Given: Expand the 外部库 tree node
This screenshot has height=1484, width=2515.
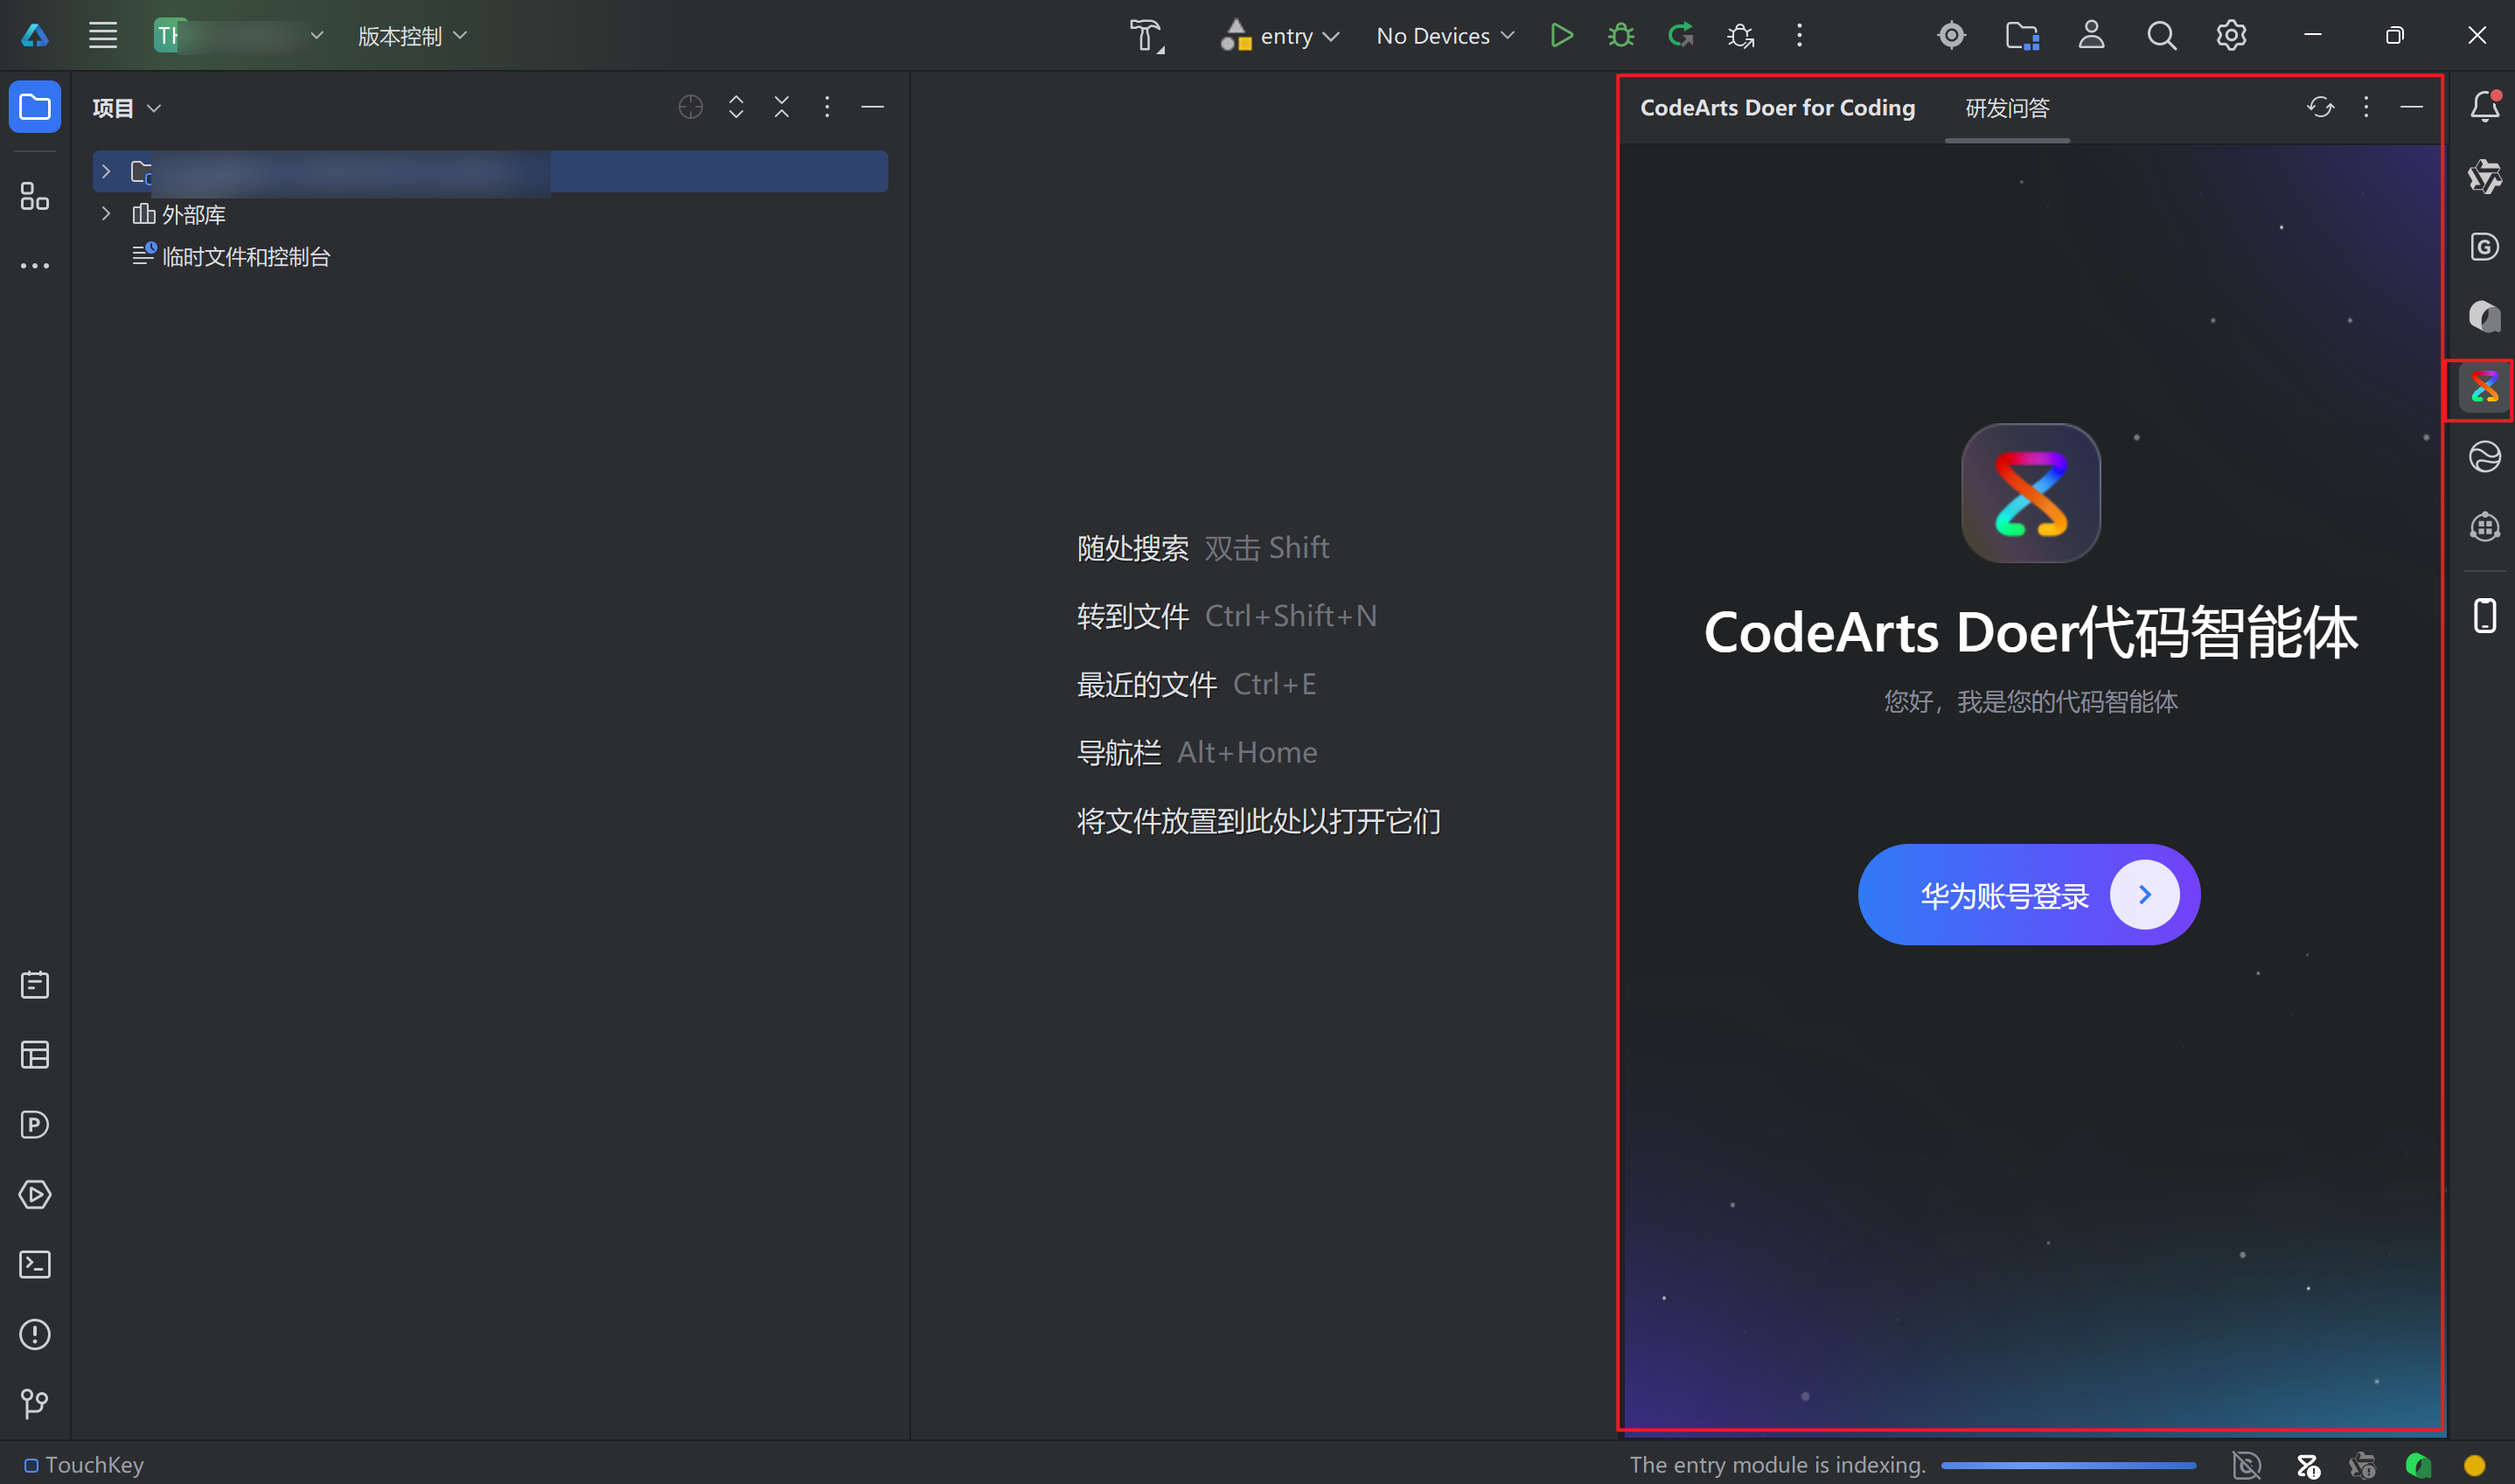Looking at the screenshot, I should [106, 214].
